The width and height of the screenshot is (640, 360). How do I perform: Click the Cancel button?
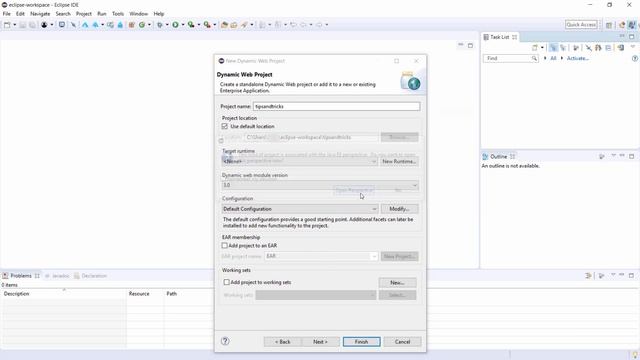pyautogui.click(x=402, y=342)
